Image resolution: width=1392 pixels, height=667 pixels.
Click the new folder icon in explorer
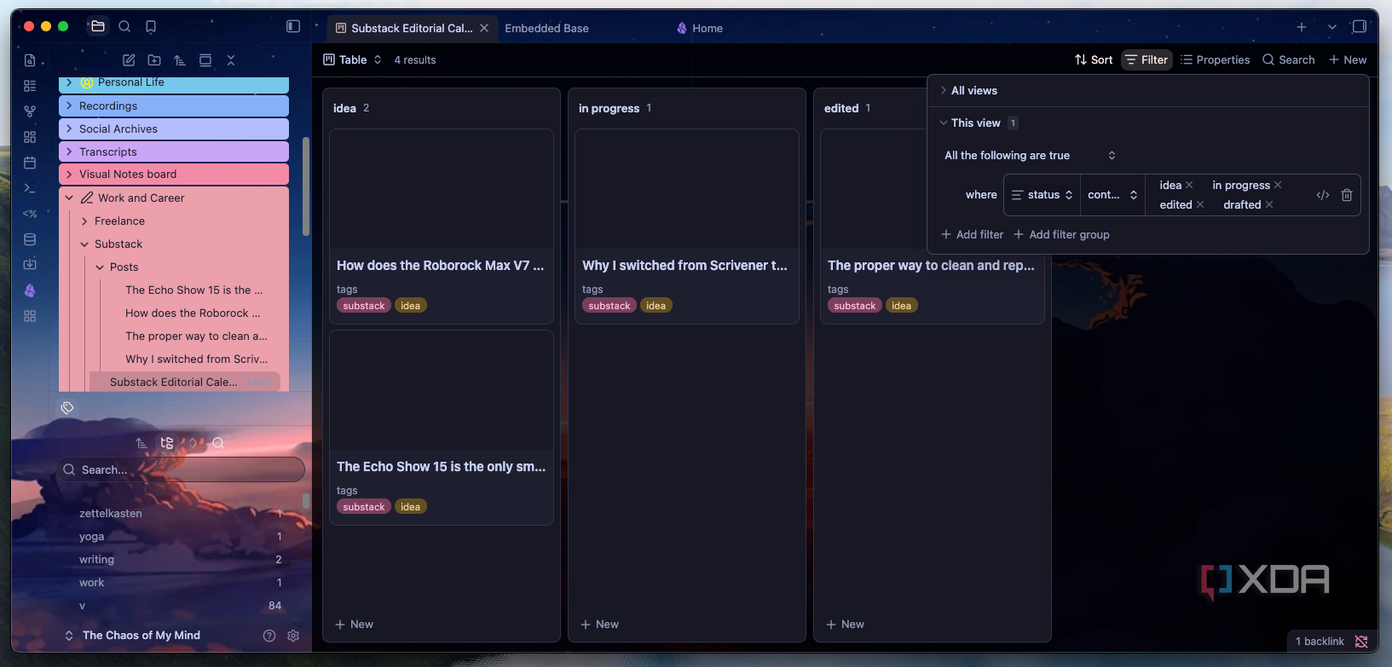[x=154, y=60]
